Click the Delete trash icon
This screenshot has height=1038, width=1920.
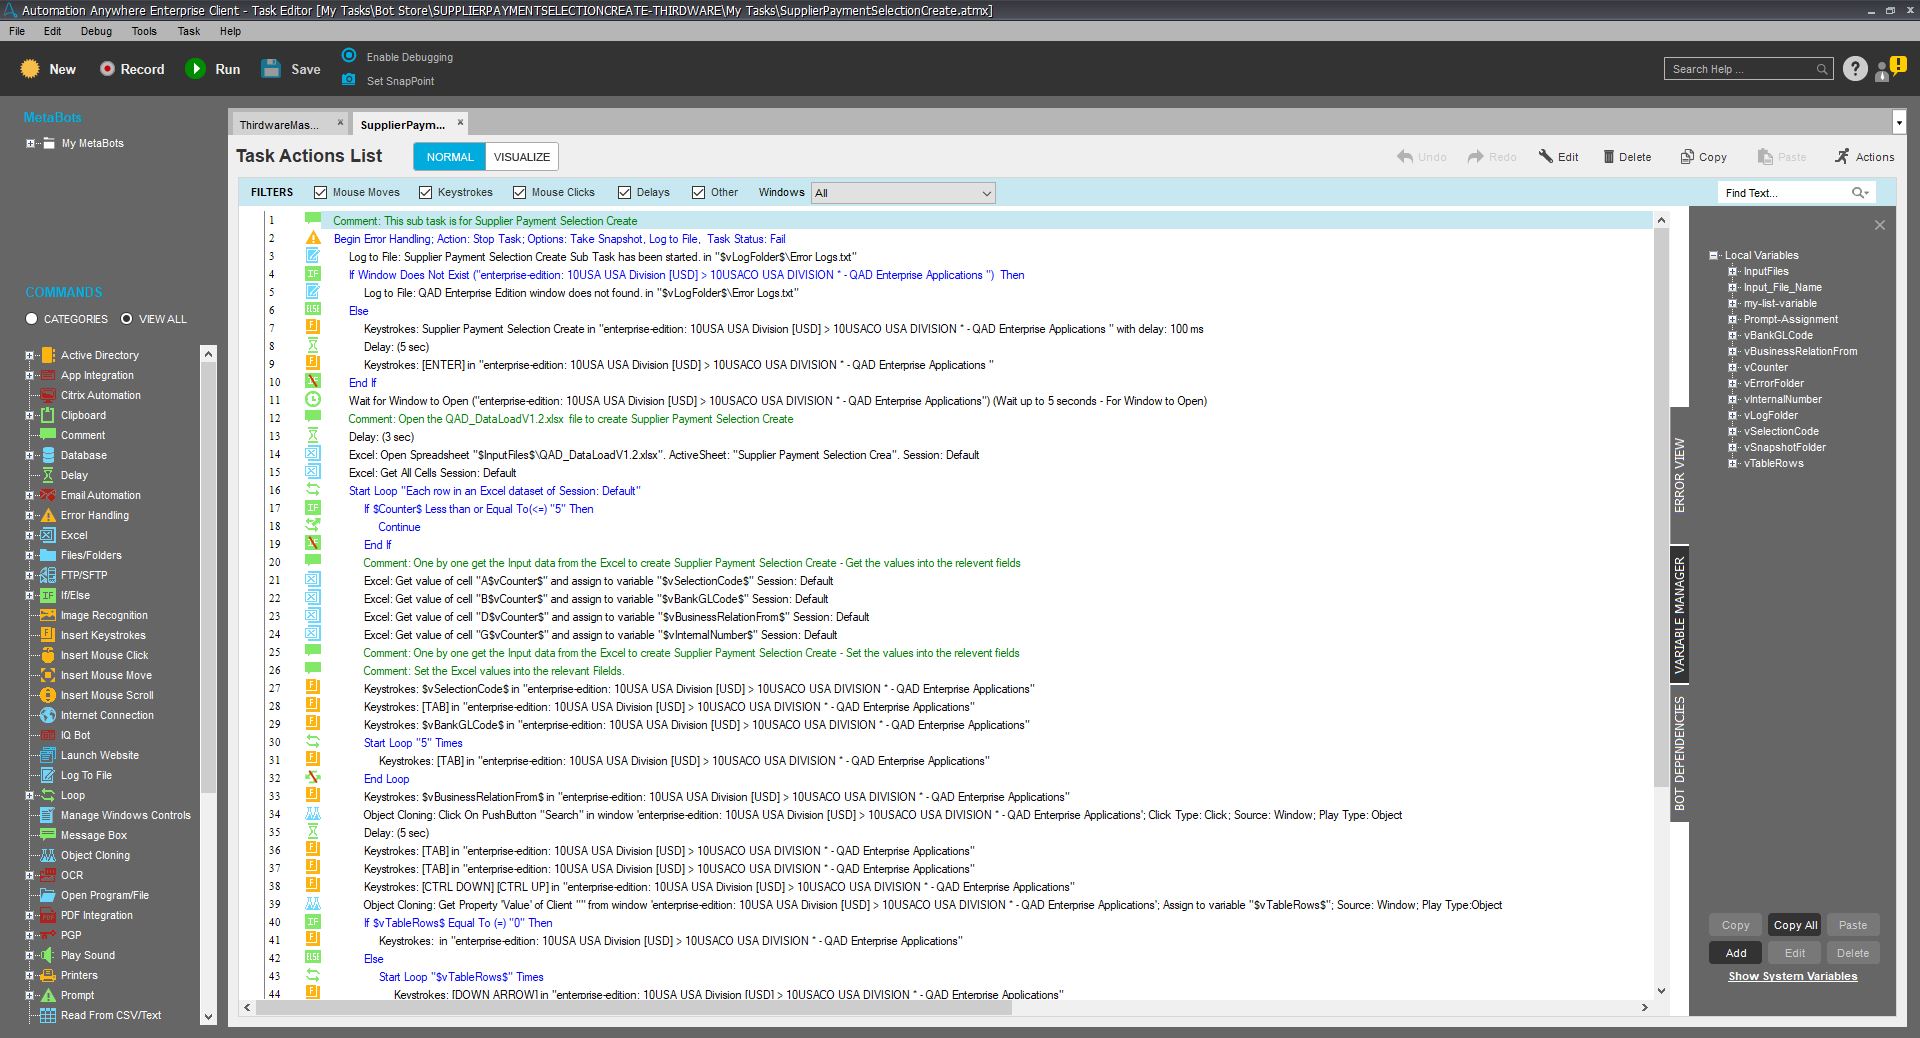pos(1609,156)
